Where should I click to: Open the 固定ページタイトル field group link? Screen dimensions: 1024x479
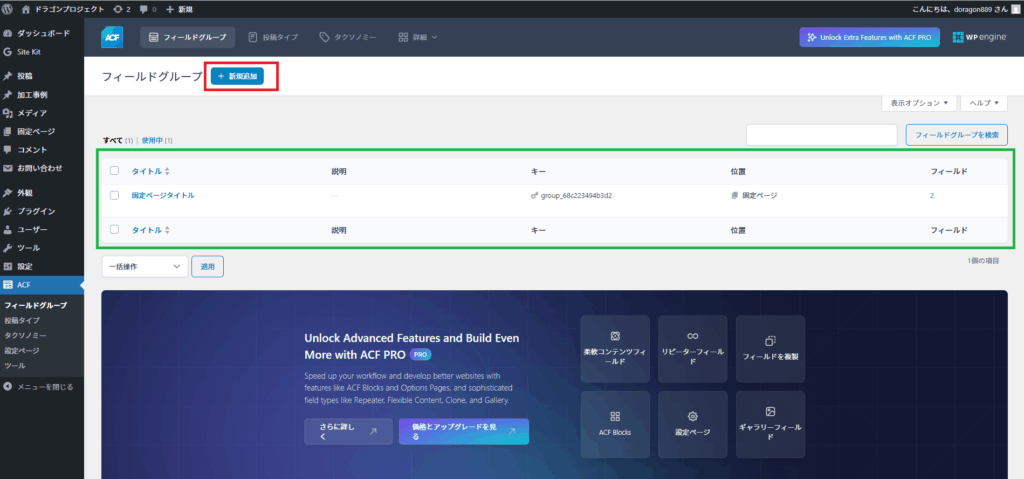163,195
